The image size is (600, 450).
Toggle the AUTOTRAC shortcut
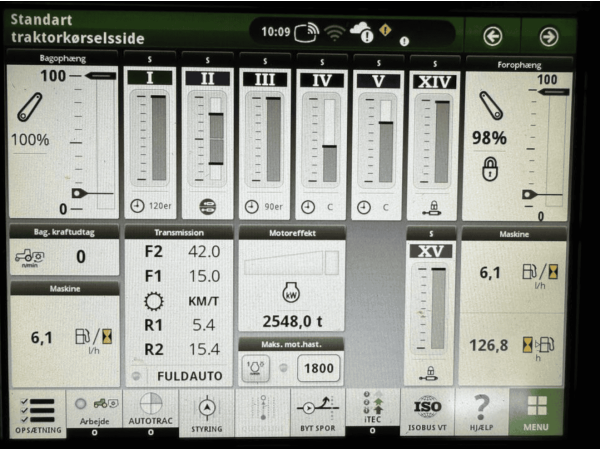pos(150,409)
